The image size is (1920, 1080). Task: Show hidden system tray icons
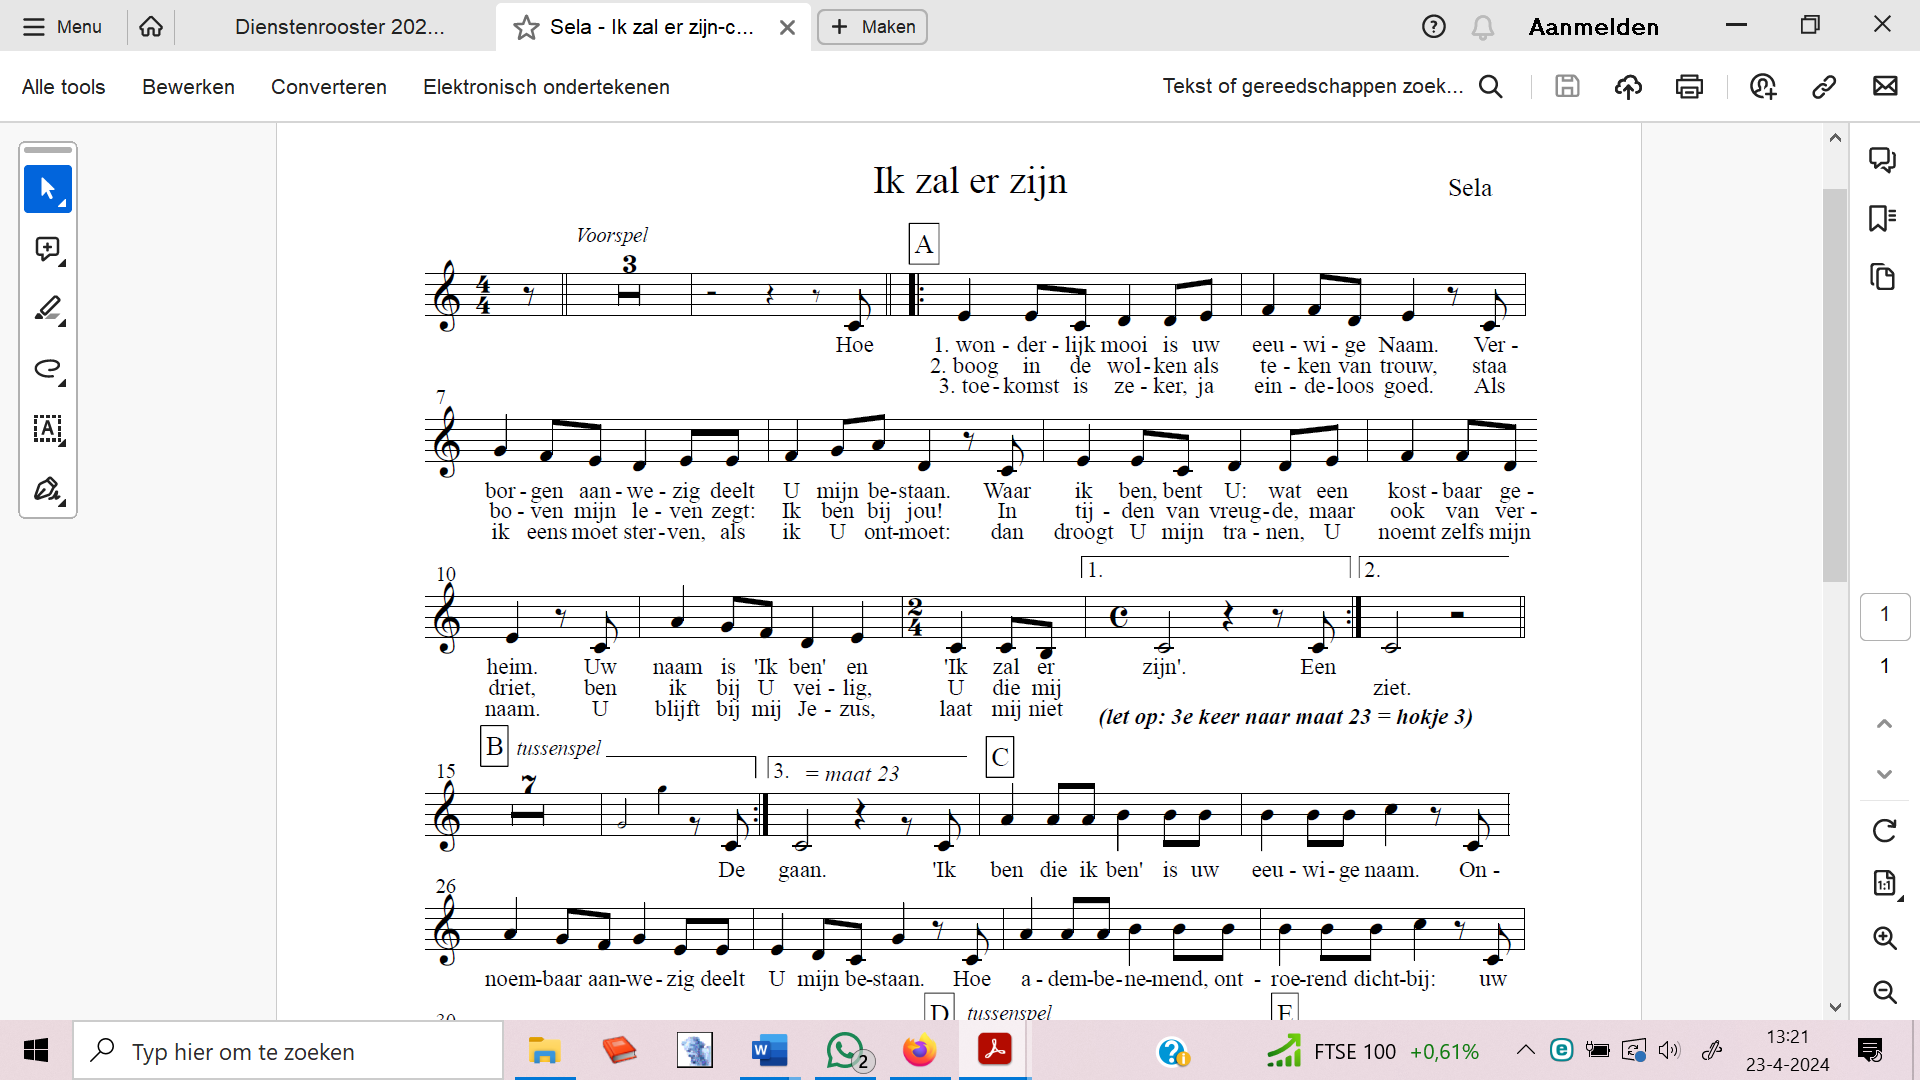(1525, 1050)
